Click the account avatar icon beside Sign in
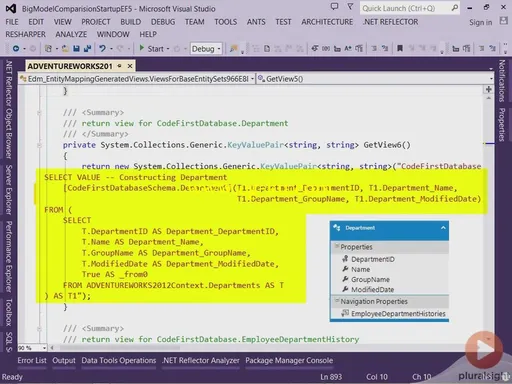Screen dimensions: 512x384 click(x=503, y=21)
